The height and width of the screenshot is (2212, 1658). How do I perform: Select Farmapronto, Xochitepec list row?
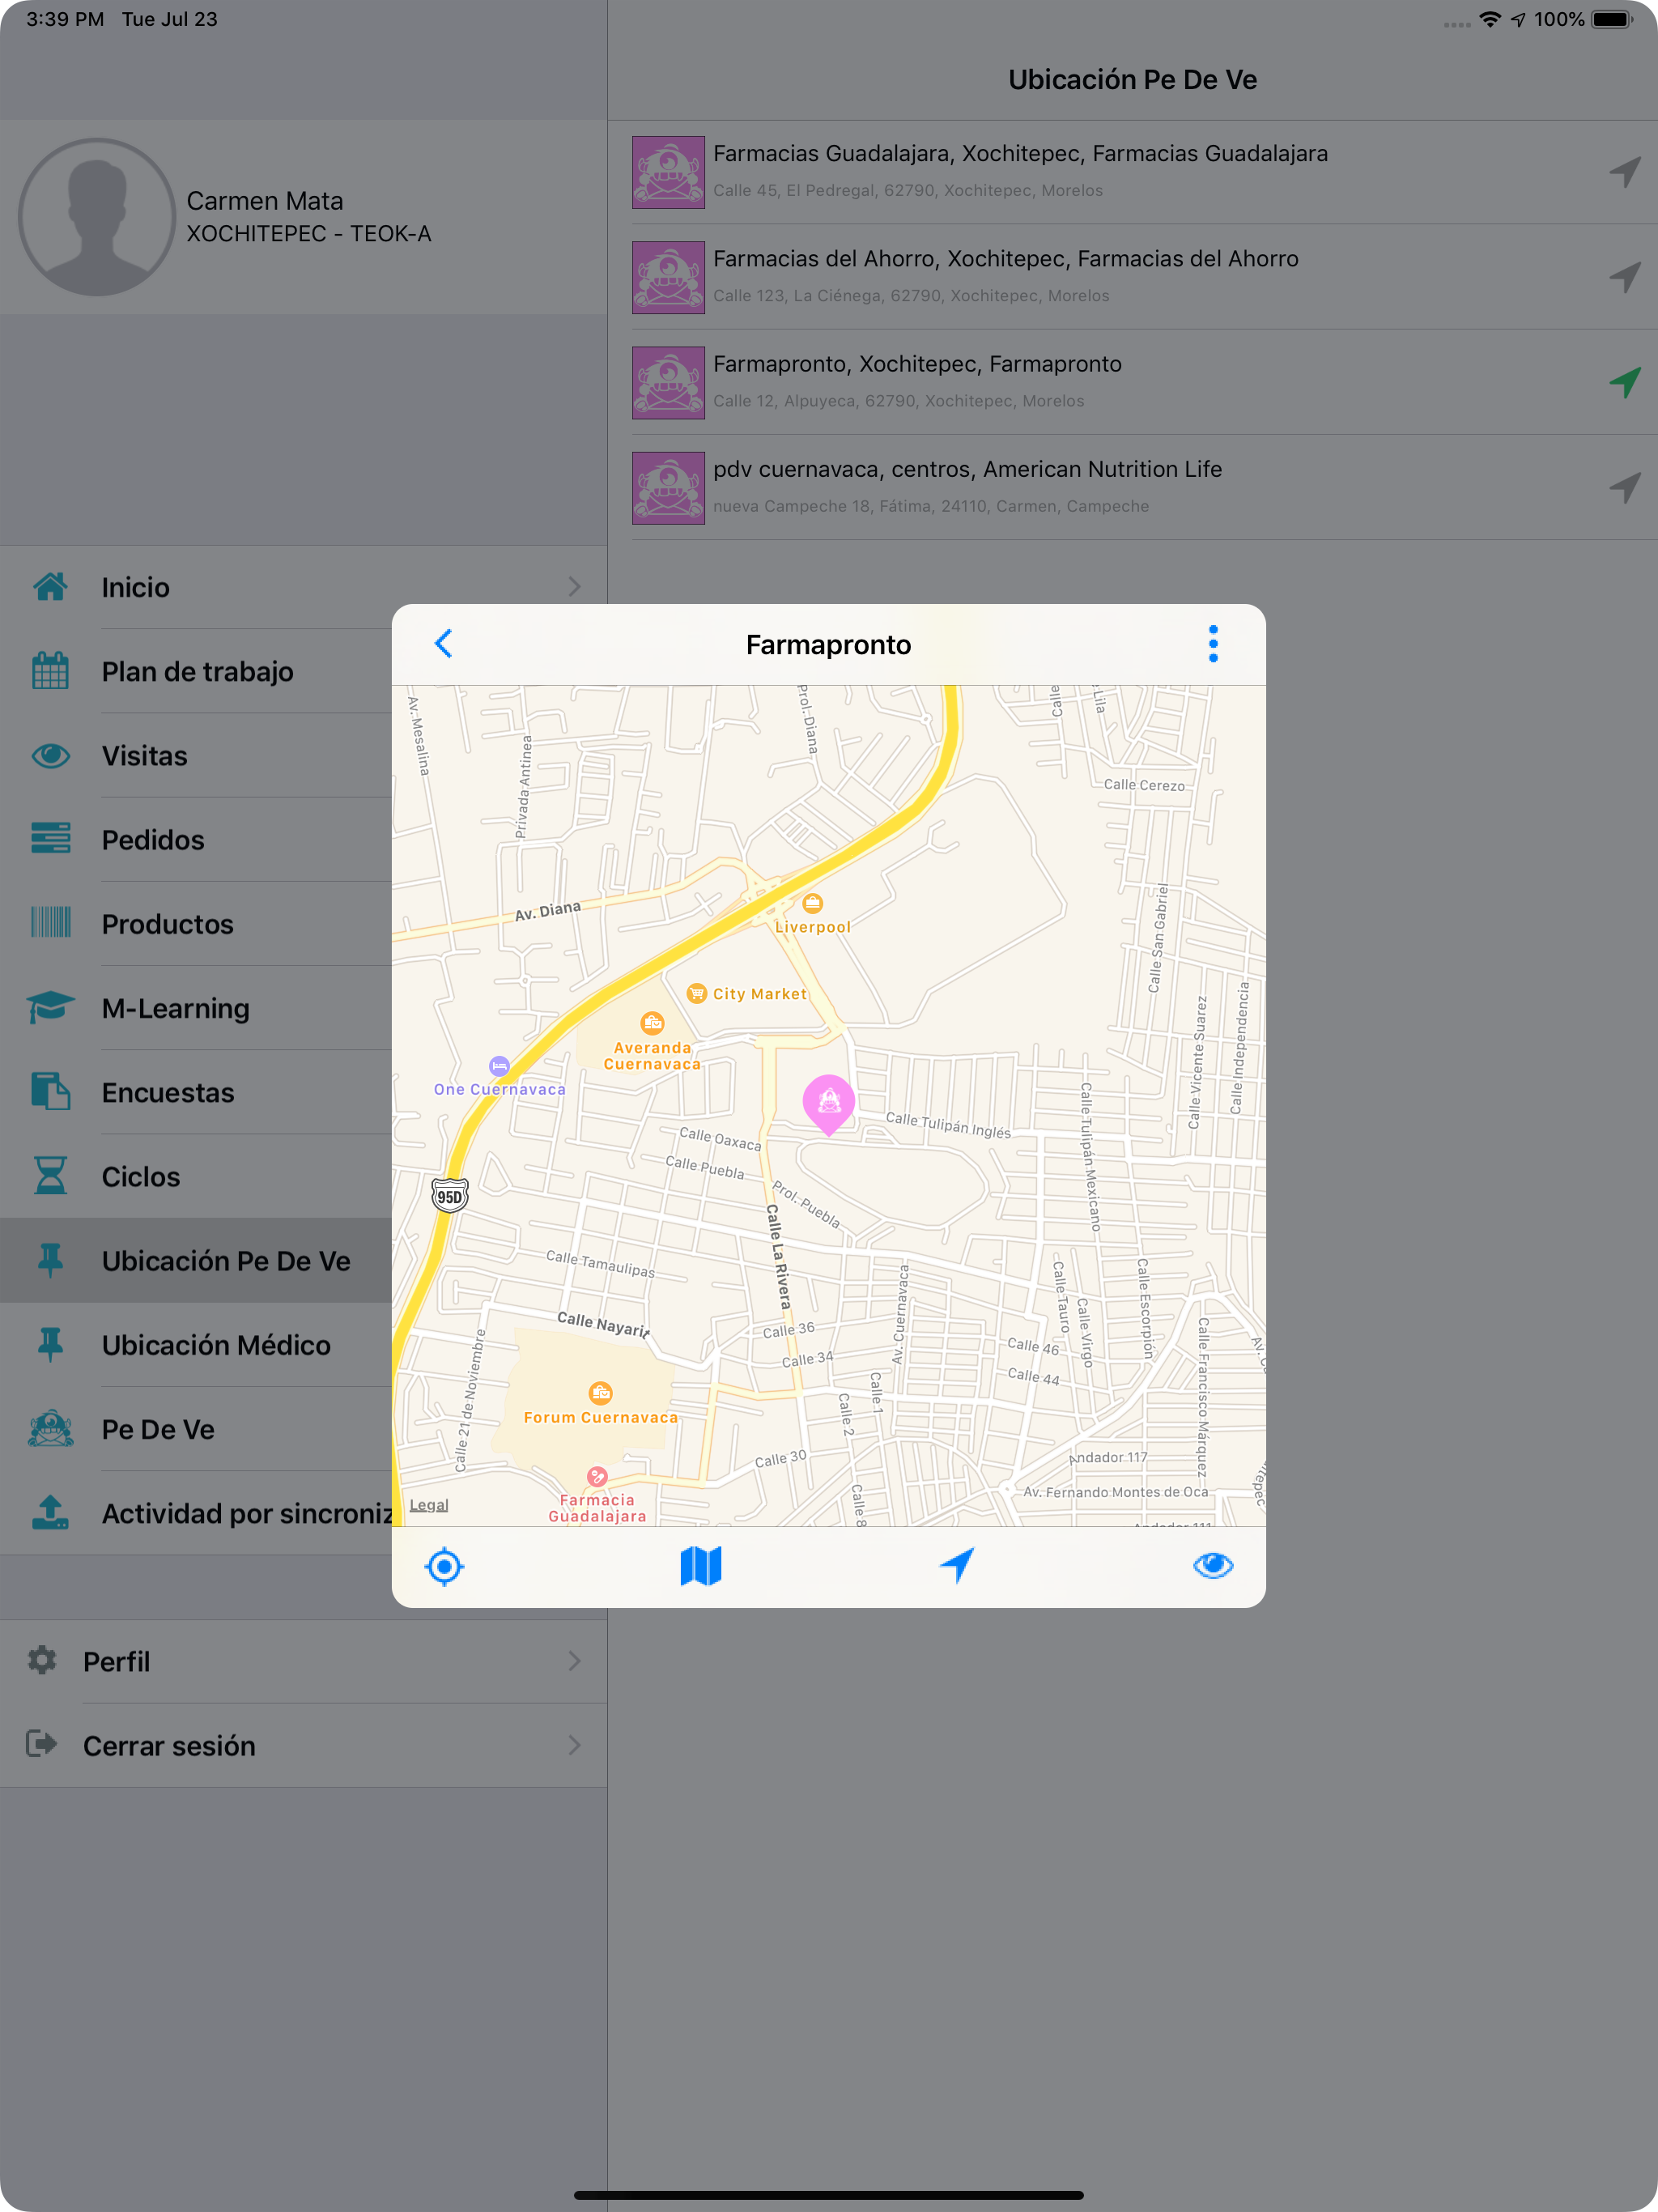click(x=1132, y=382)
